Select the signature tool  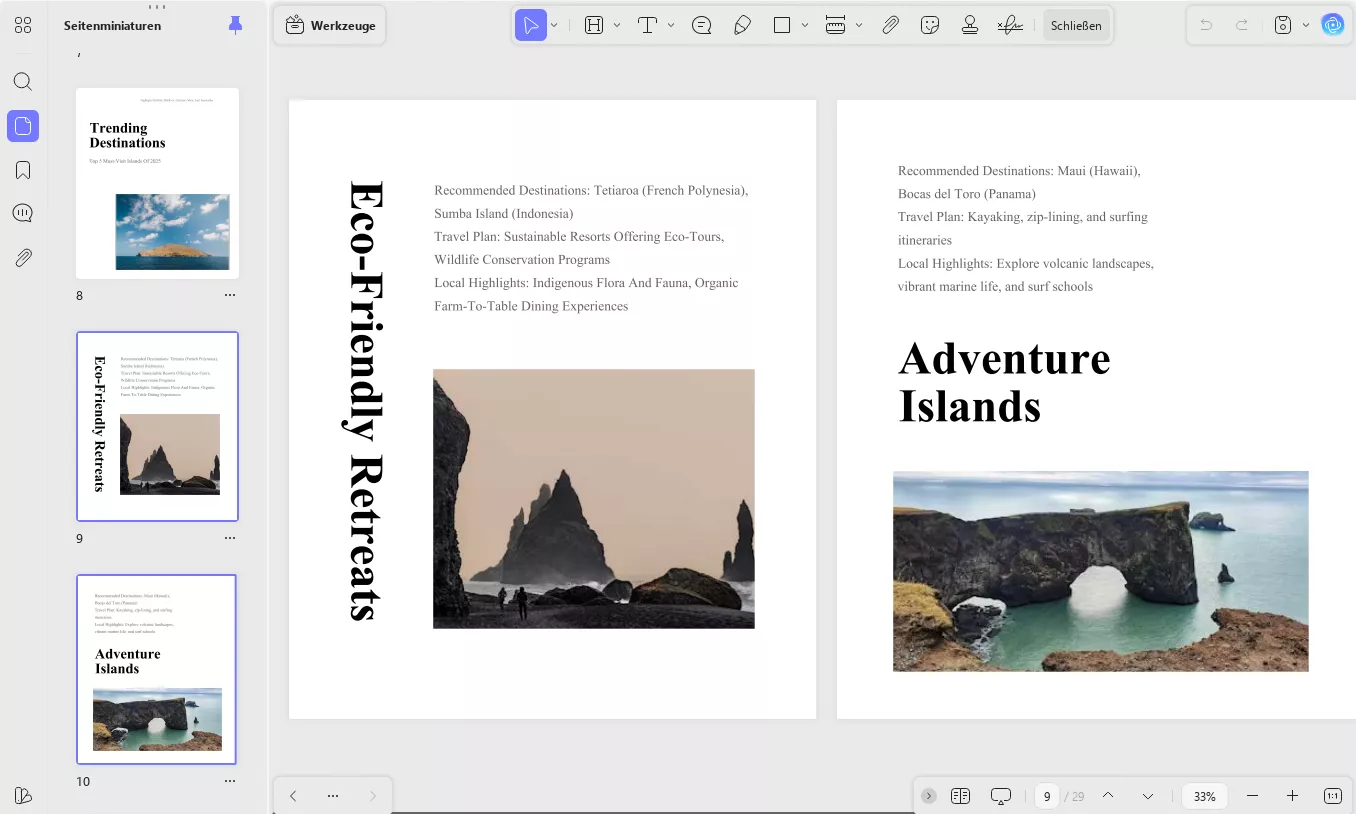(x=1010, y=26)
